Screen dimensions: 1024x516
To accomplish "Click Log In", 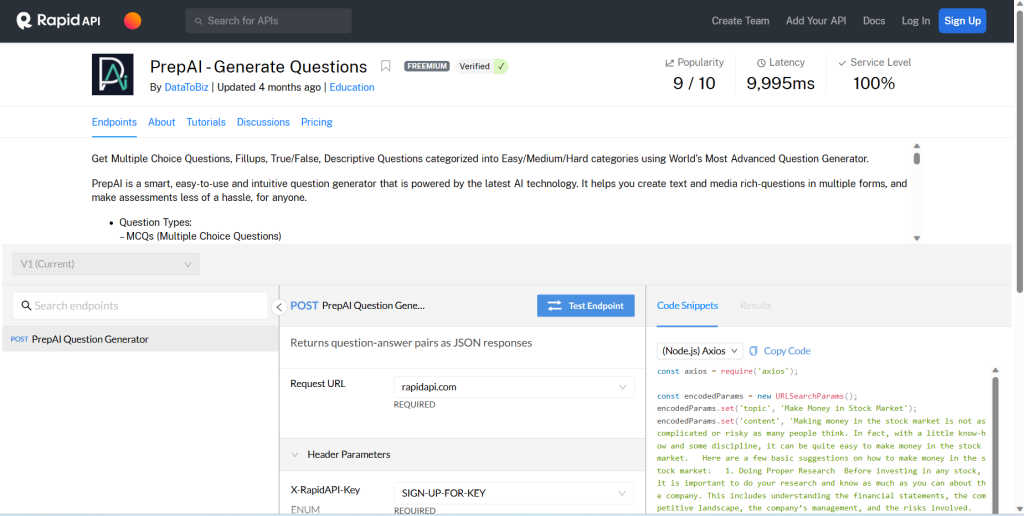I will [916, 21].
